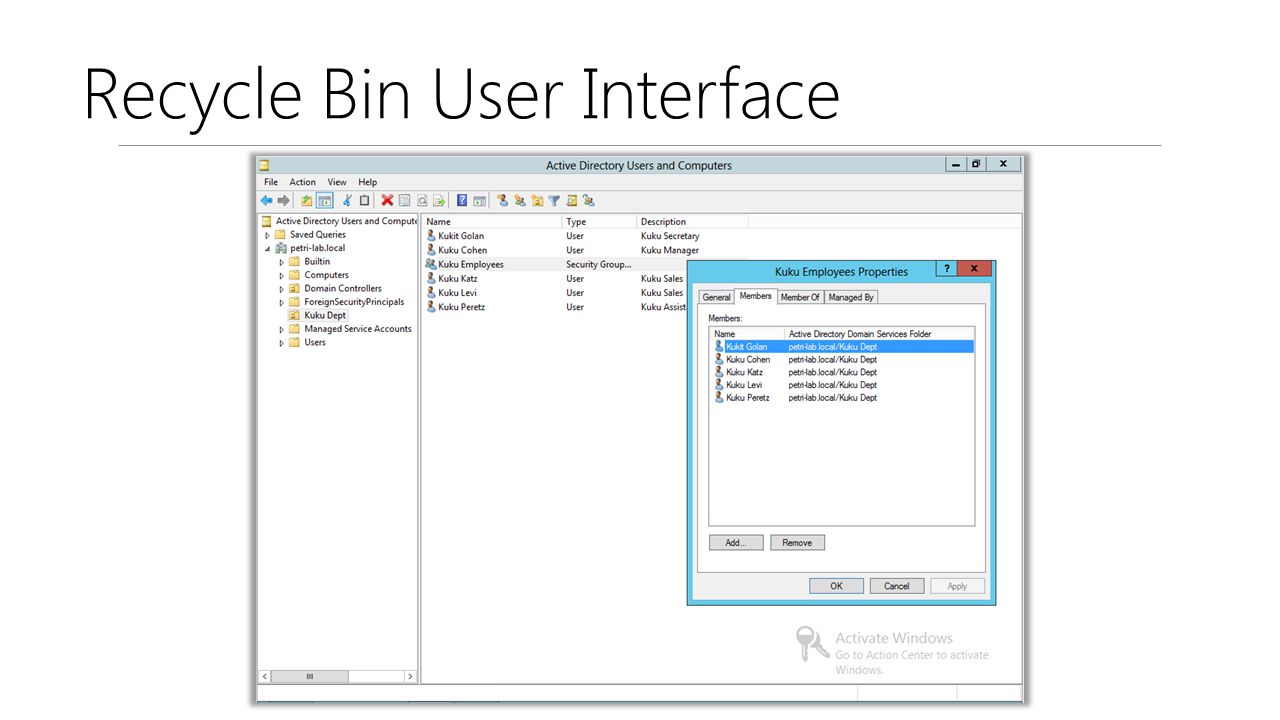Image resolution: width=1280 pixels, height=720 pixels.
Task: Toggle the Show/Hide Action Pane icon
Action: 479,200
